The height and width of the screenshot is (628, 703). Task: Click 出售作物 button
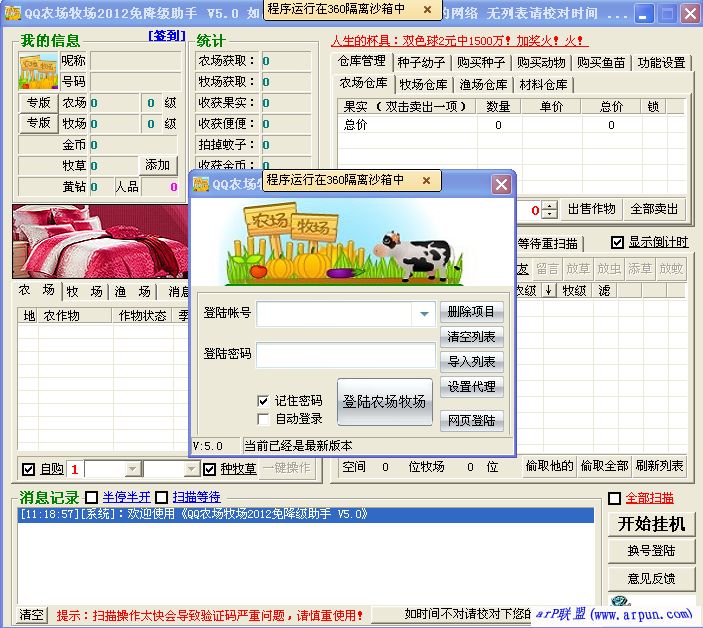click(x=591, y=209)
